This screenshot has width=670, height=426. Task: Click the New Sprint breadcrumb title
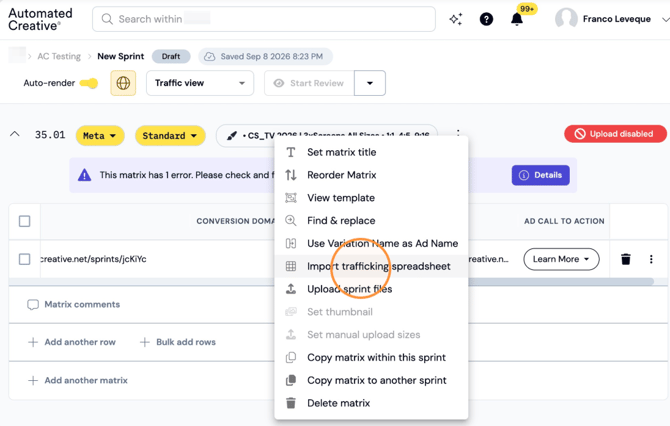pyautogui.click(x=120, y=56)
